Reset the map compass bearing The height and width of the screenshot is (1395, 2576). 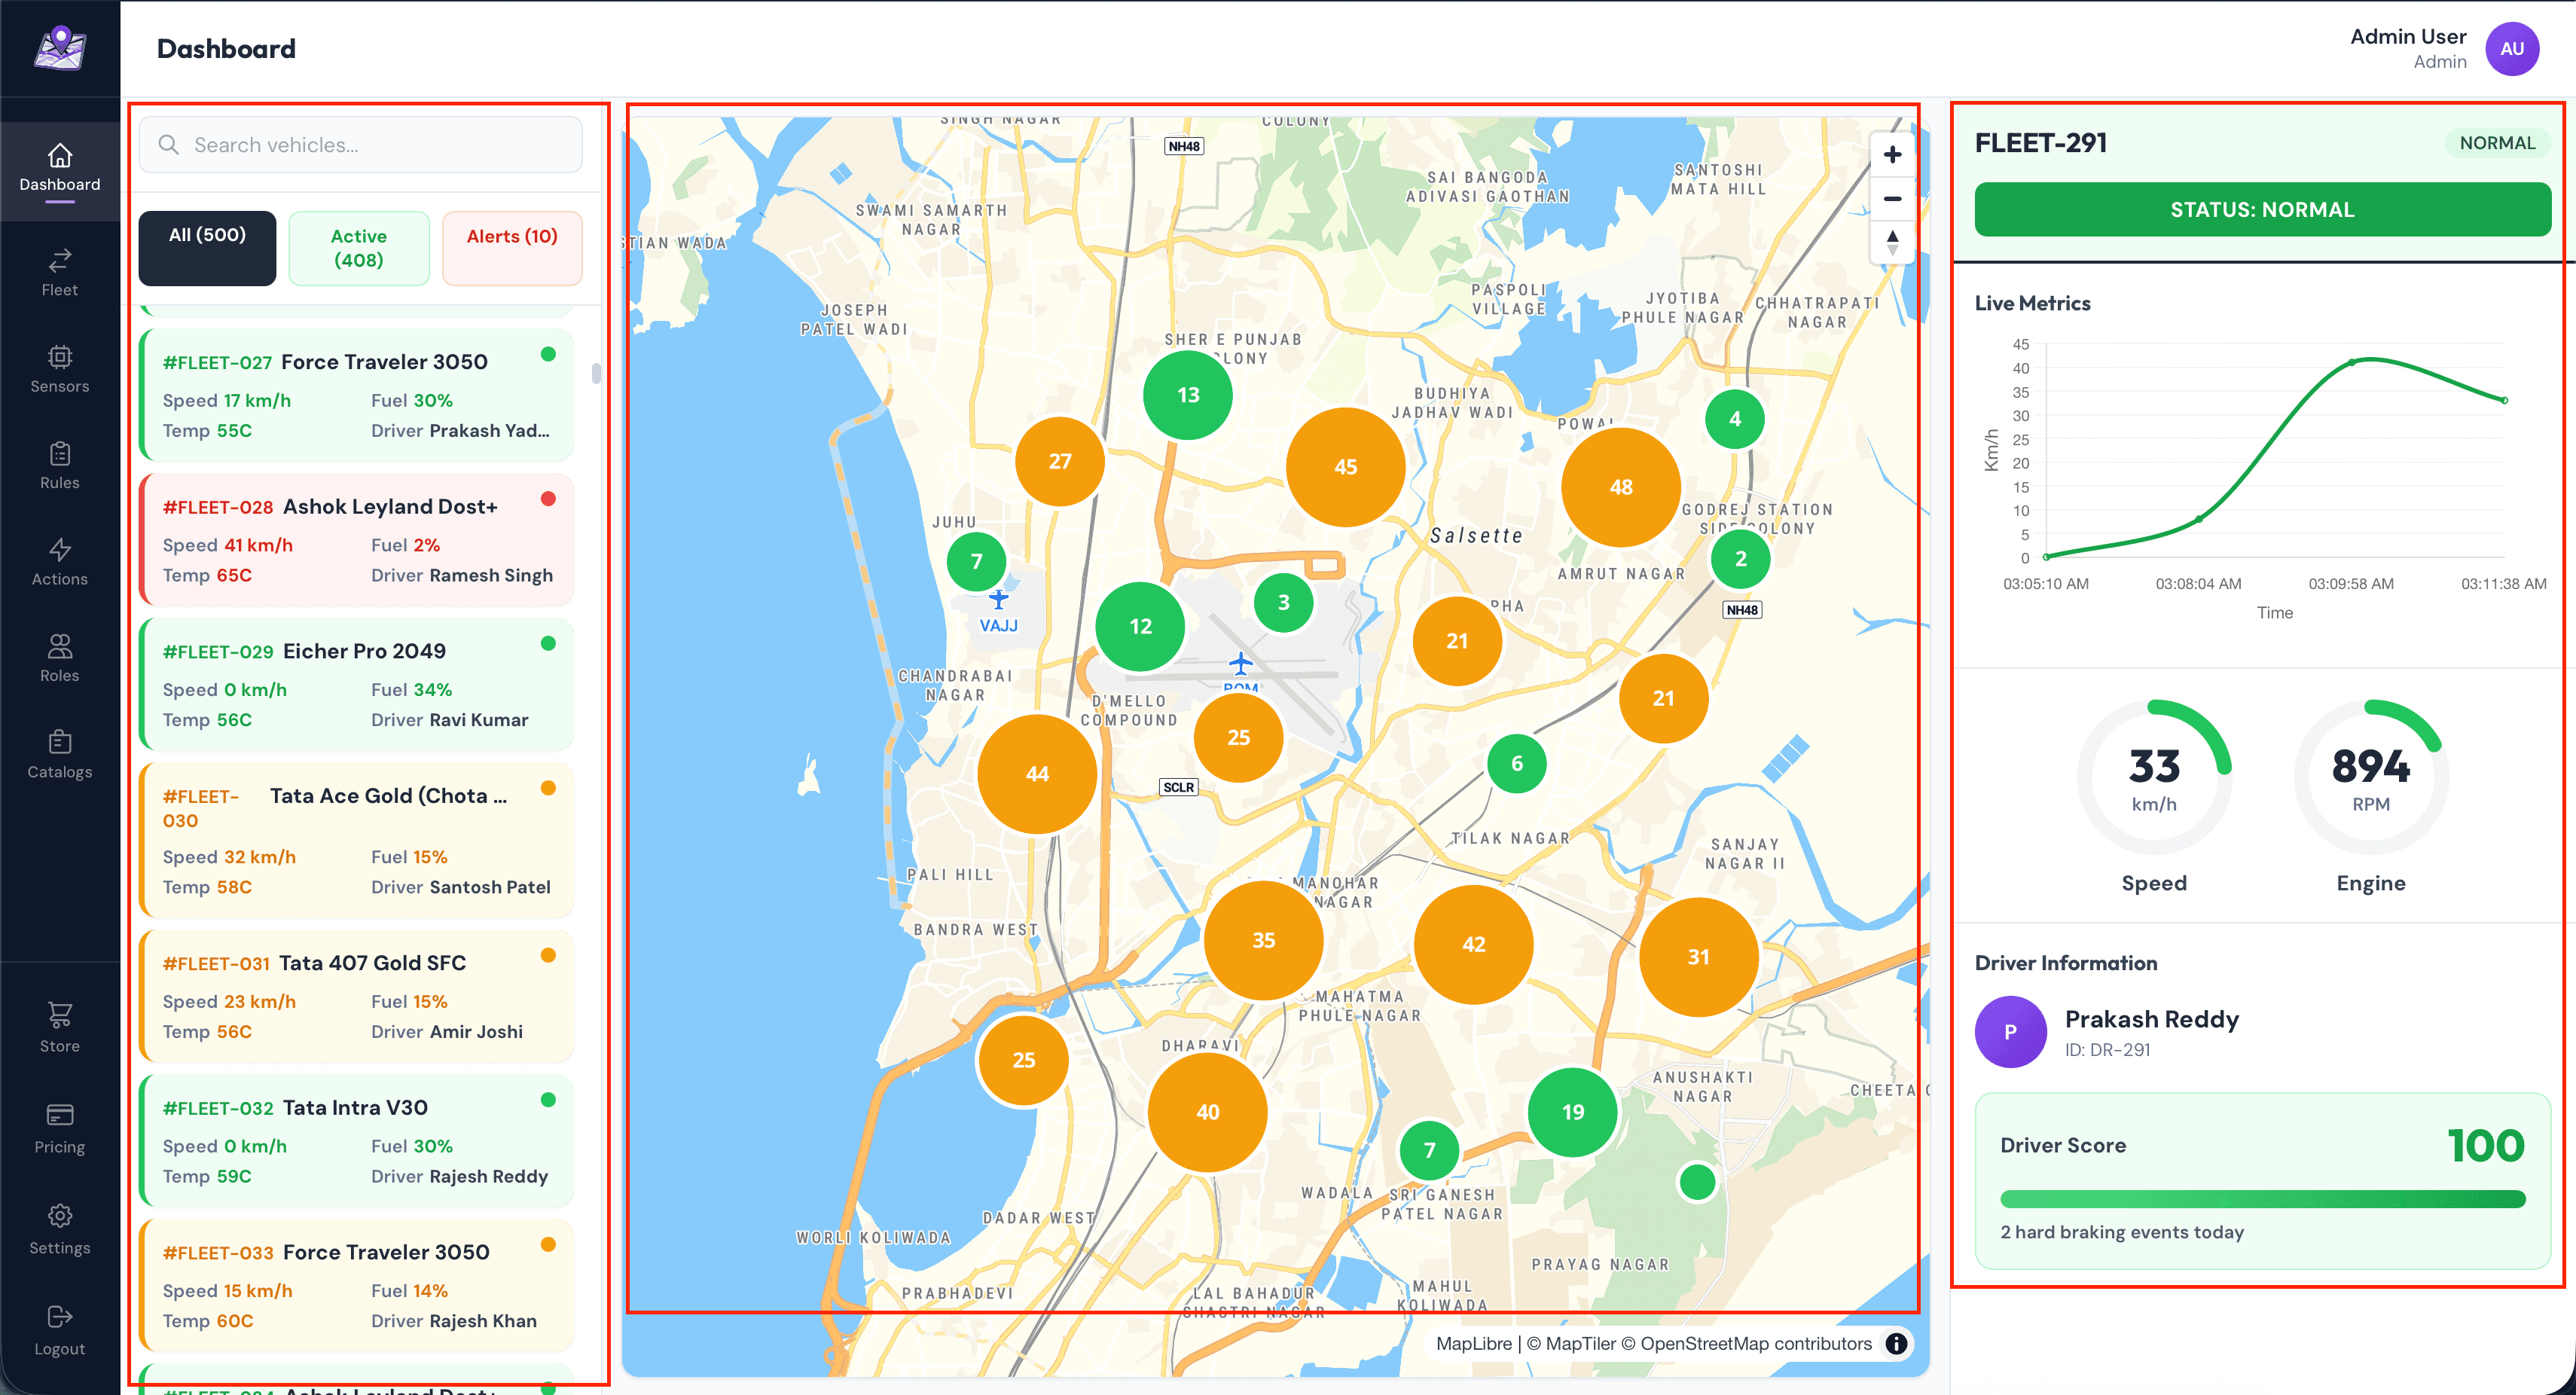coord(1891,242)
